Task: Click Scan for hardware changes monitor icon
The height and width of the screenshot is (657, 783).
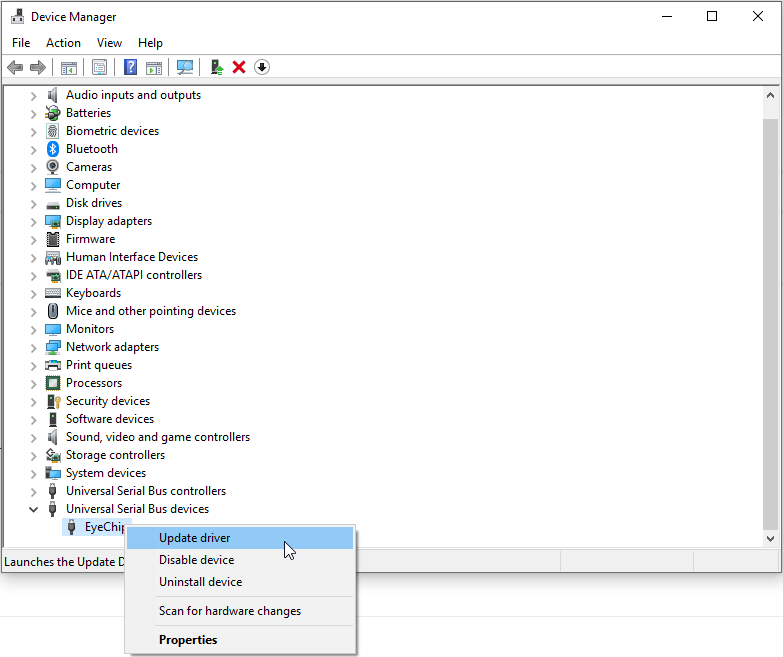Action: [185, 67]
